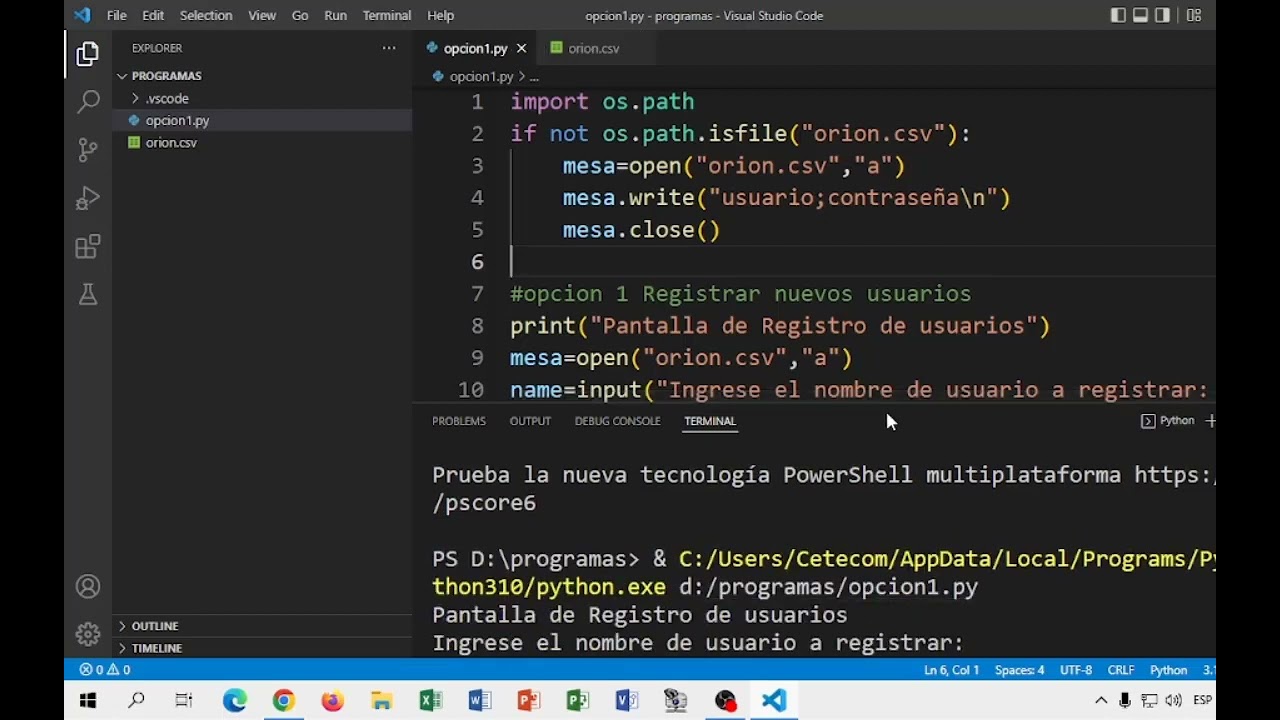Select orion.csv in the Explorer tree
The width and height of the screenshot is (1280, 720).
coord(263,142)
